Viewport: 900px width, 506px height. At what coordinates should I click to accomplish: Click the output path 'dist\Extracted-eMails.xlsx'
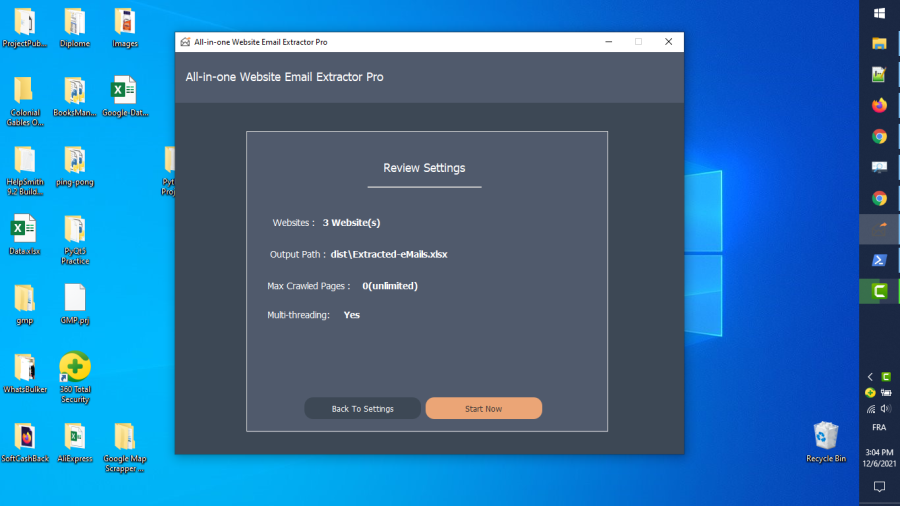pos(389,254)
